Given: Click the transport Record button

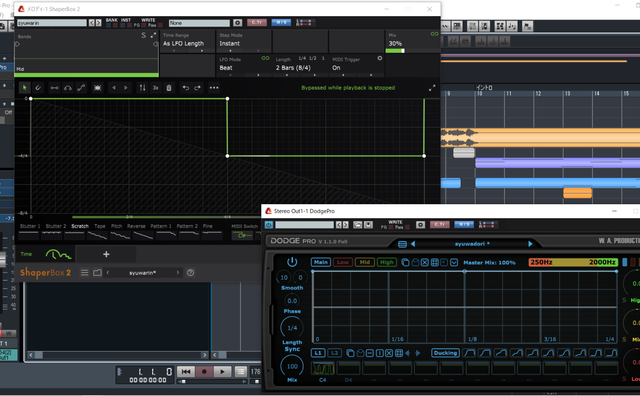Looking at the screenshot, I should point(204,372).
